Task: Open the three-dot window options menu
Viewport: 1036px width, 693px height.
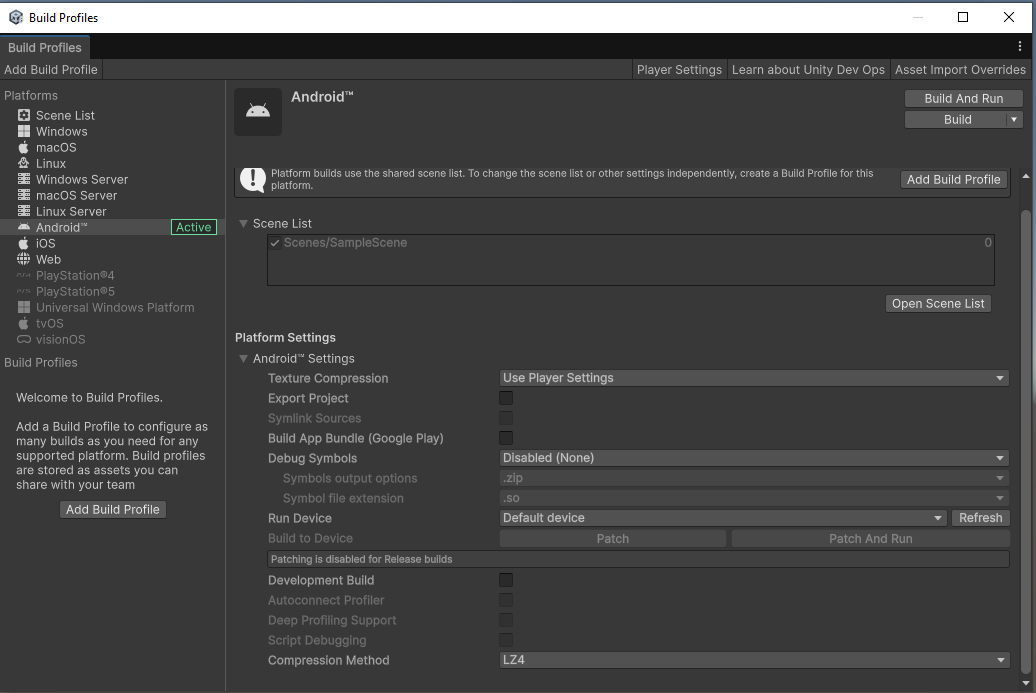Action: [1019, 46]
